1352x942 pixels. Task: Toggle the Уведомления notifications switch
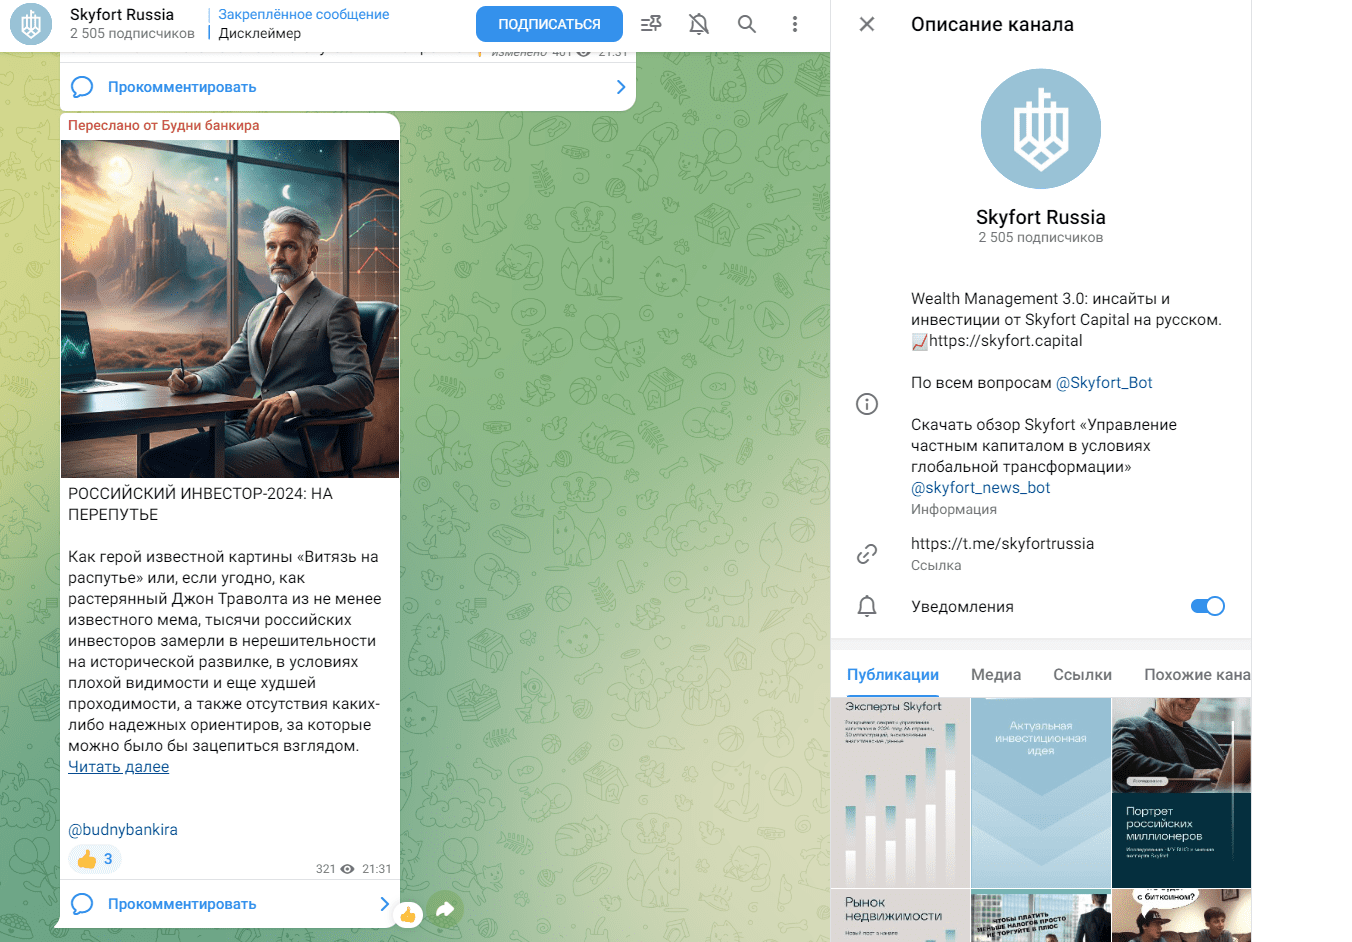click(x=1208, y=606)
